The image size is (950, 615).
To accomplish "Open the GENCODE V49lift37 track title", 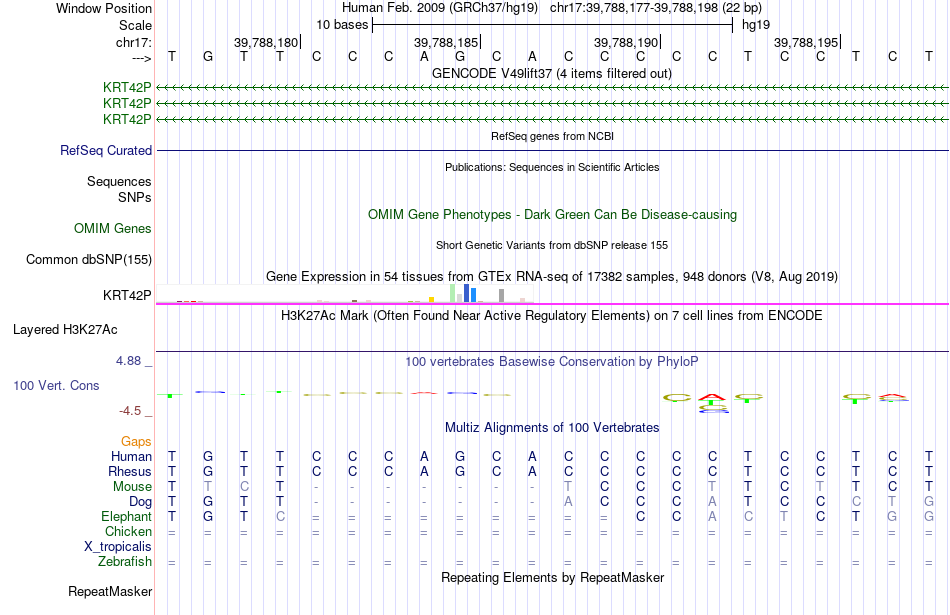I will point(552,73).
